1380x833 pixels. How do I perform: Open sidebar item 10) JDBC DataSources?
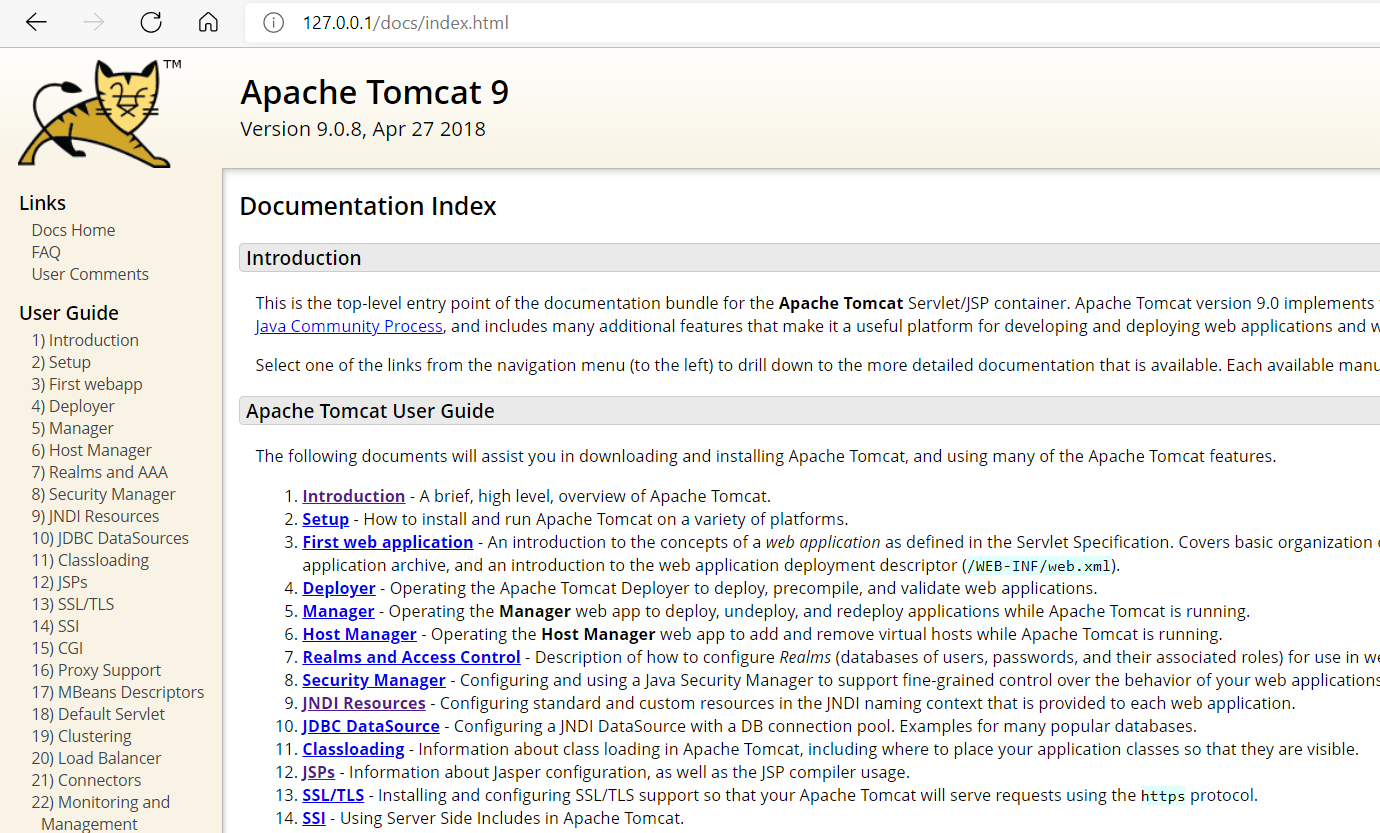point(110,538)
